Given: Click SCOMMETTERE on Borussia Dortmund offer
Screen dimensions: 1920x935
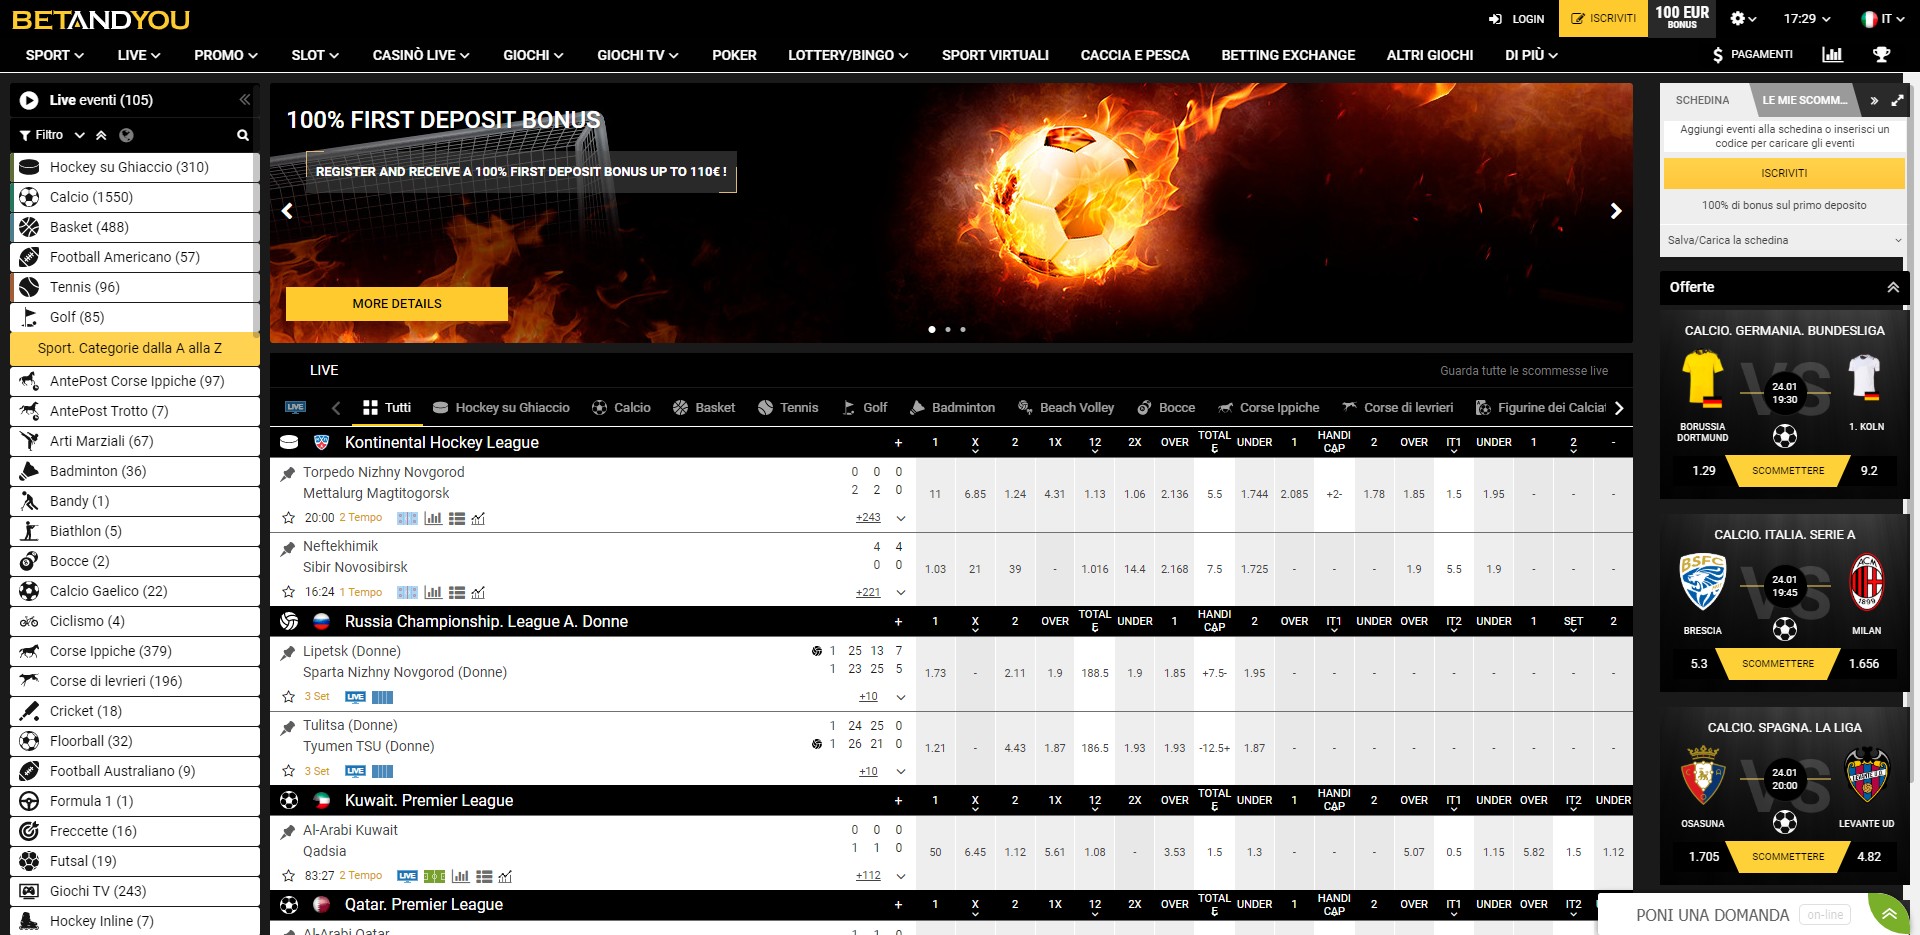Looking at the screenshot, I should tap(1788, 471).
